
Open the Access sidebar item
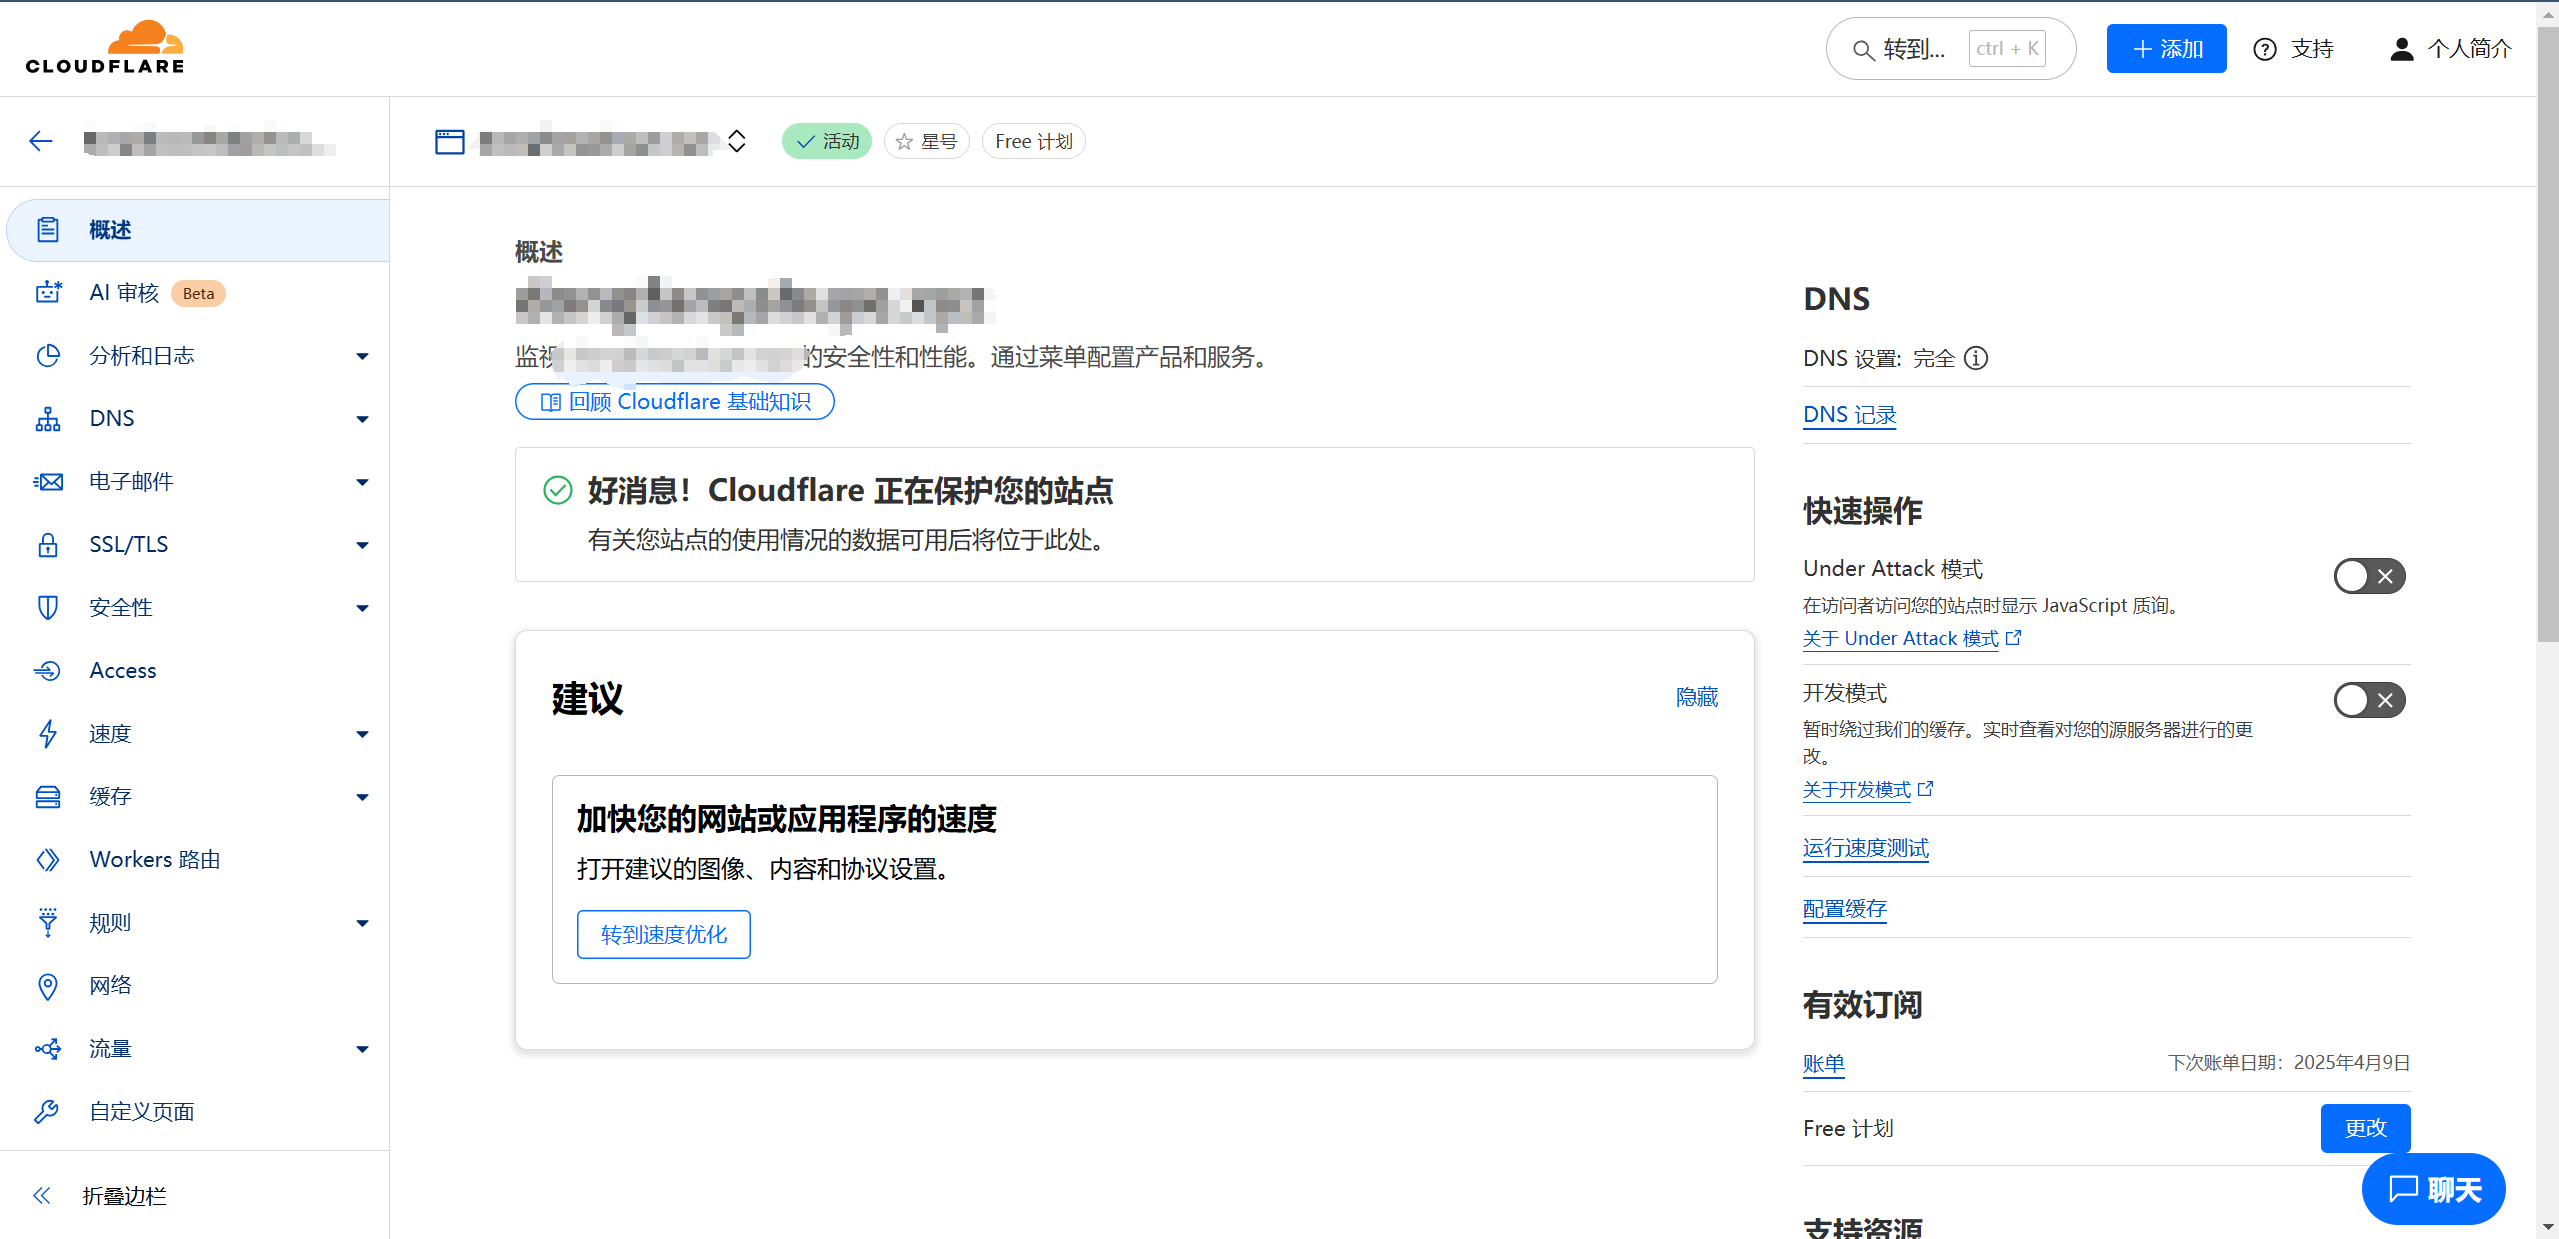198,671
